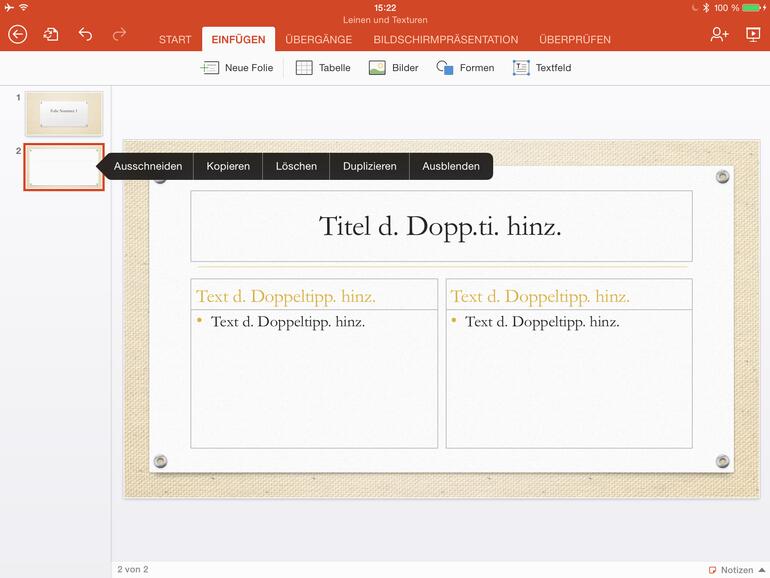Open the file menu icon
770x578 pixels.
click(x=51, y=35)
